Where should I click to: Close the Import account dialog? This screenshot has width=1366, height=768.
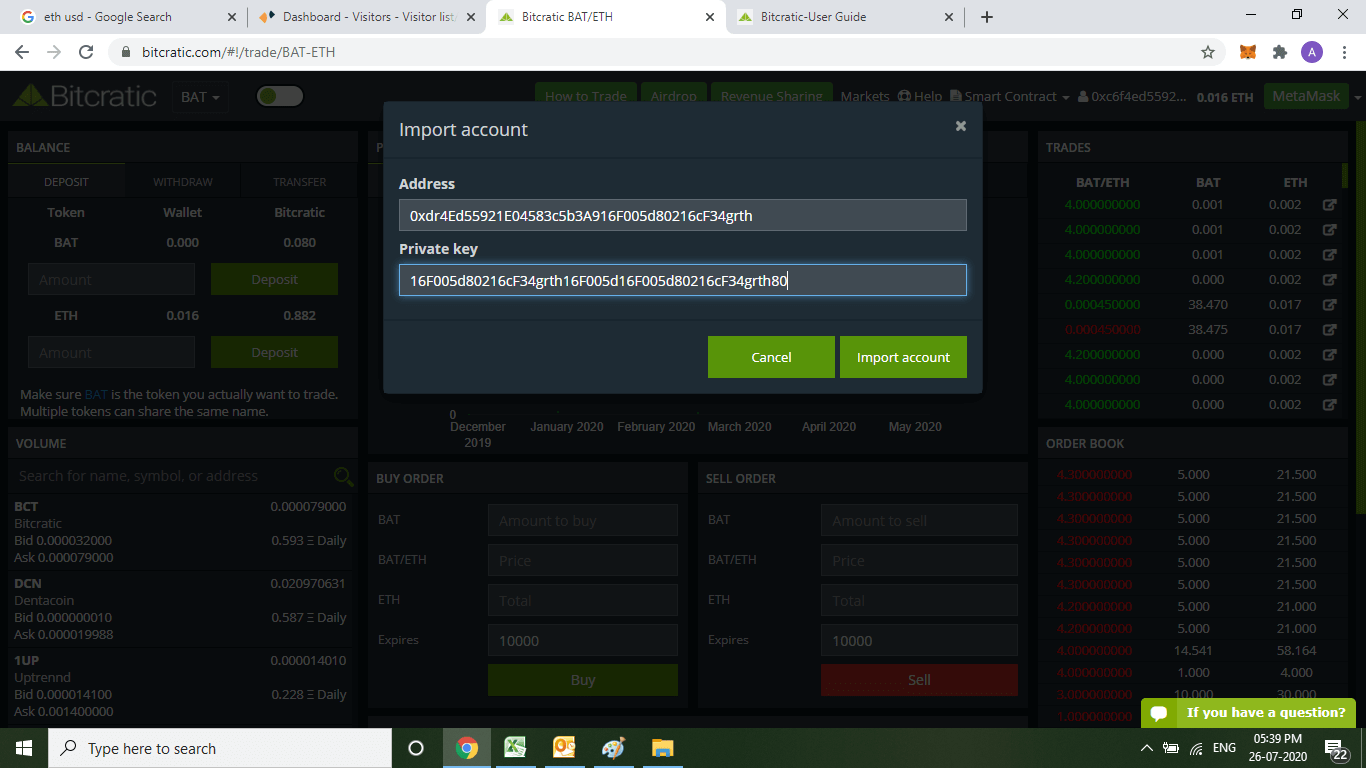[961, 126]
